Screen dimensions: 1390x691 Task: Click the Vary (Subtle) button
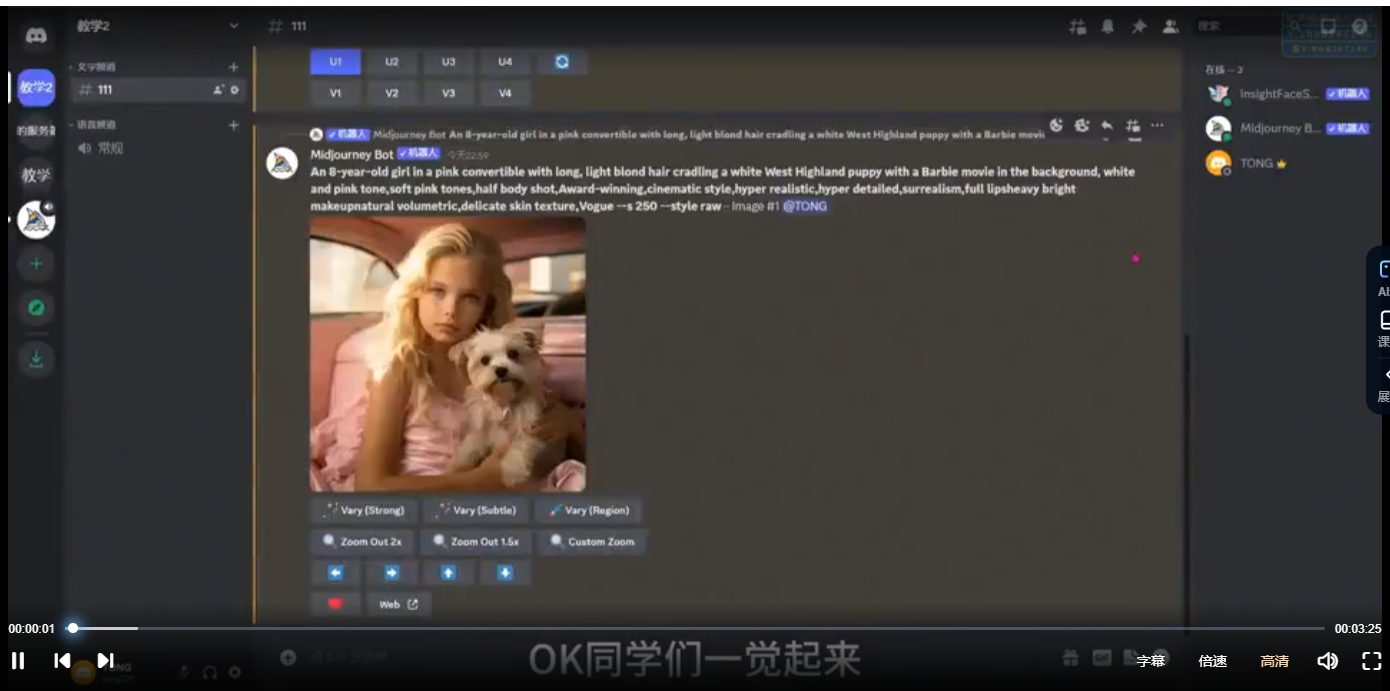[475, 510]
